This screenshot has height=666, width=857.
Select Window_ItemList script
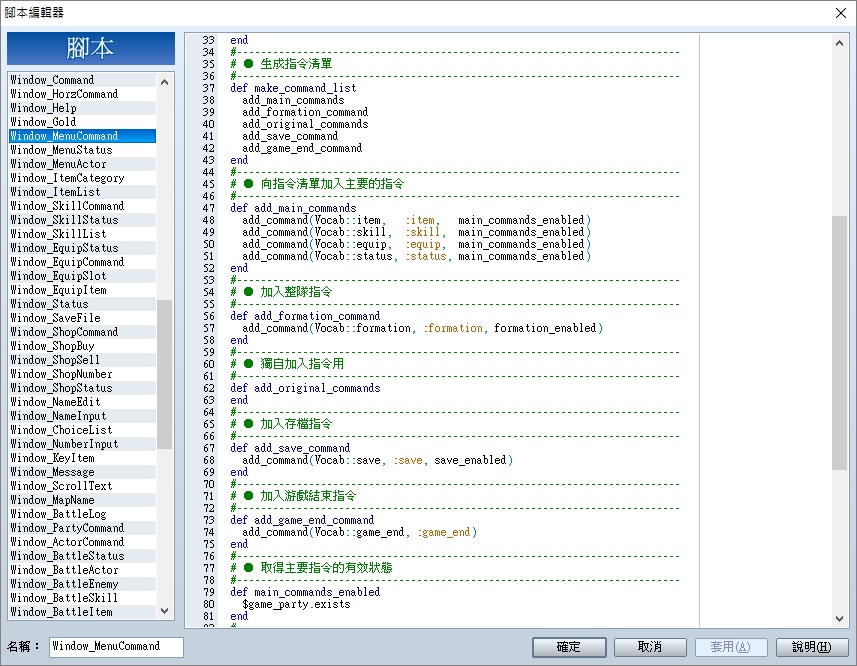(83, 192)
